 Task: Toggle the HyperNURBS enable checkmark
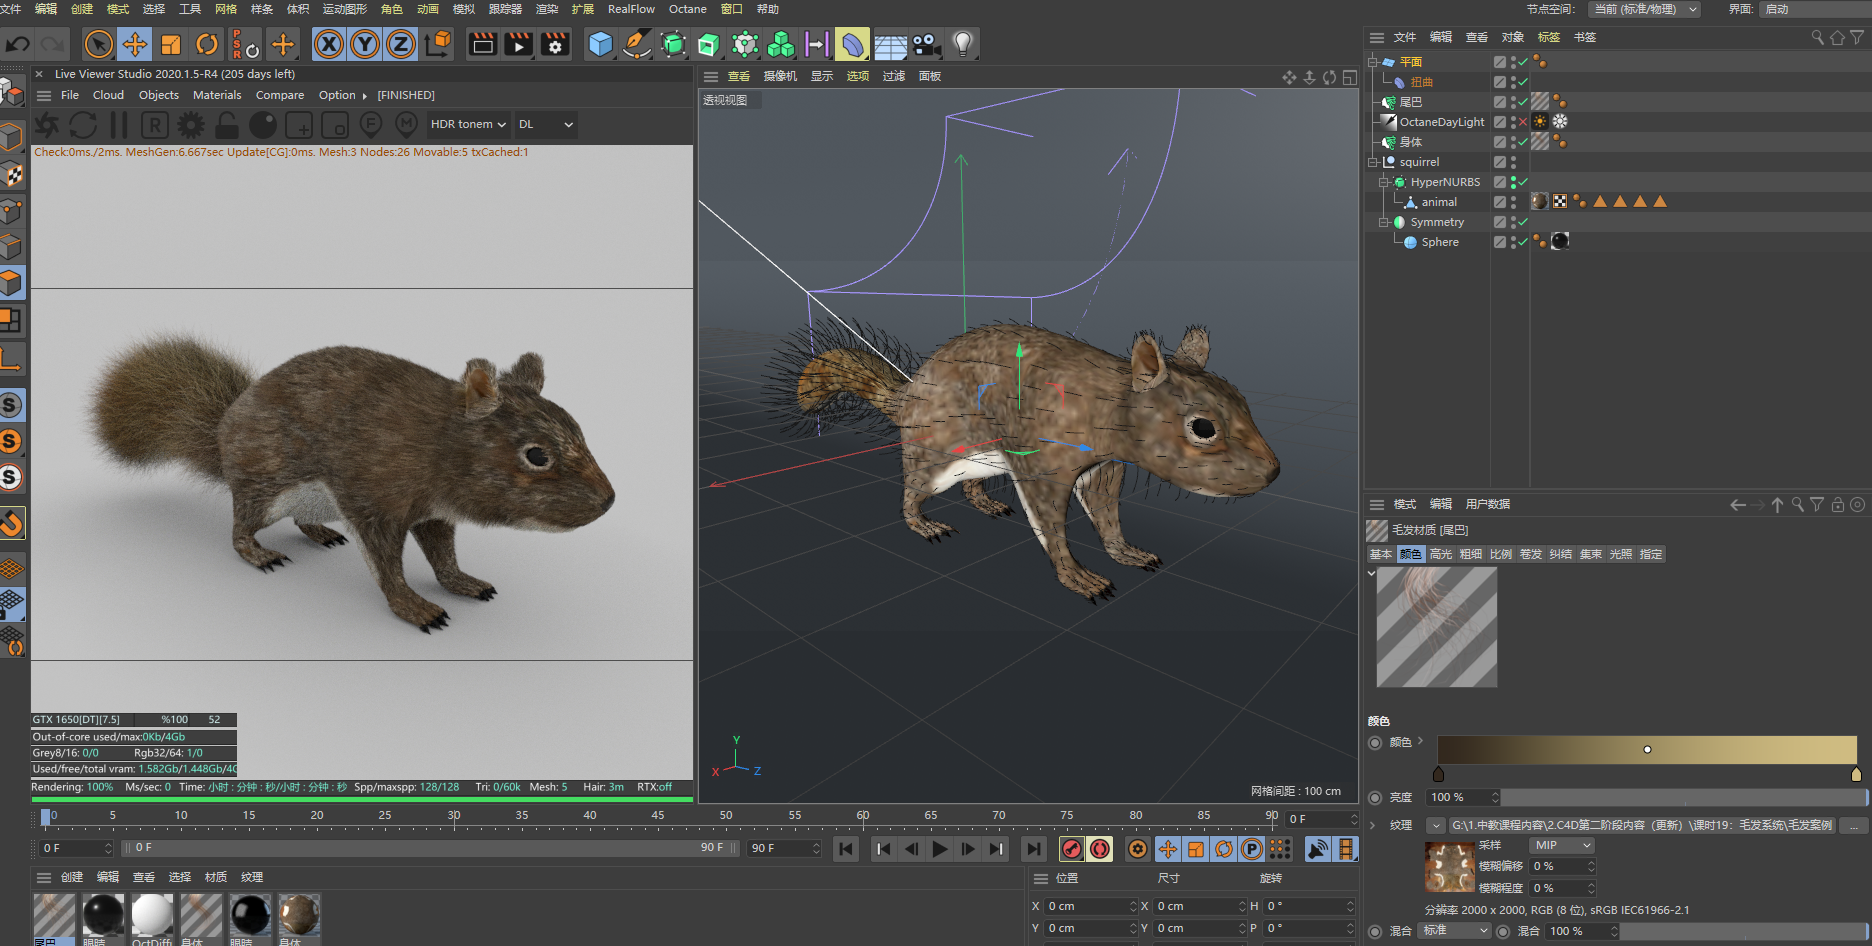pyautogui.click(x=1523, y=182)
